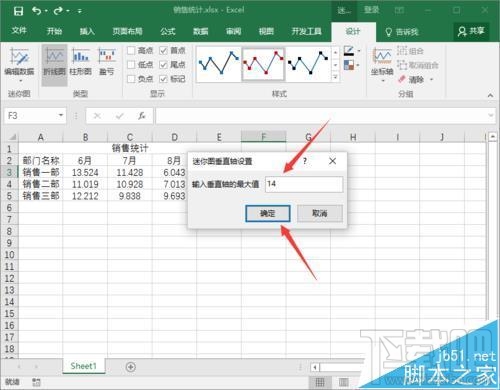Click the formula bar Cancel icon

tap(97, 116)
